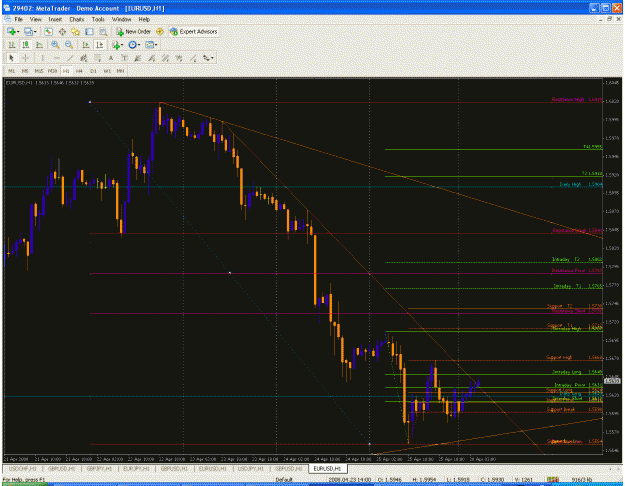Image resolution: width=625 pixels, height=486 pixels.
Task: Open the Indicators list dropdown
Action: [x=117, y=45]
